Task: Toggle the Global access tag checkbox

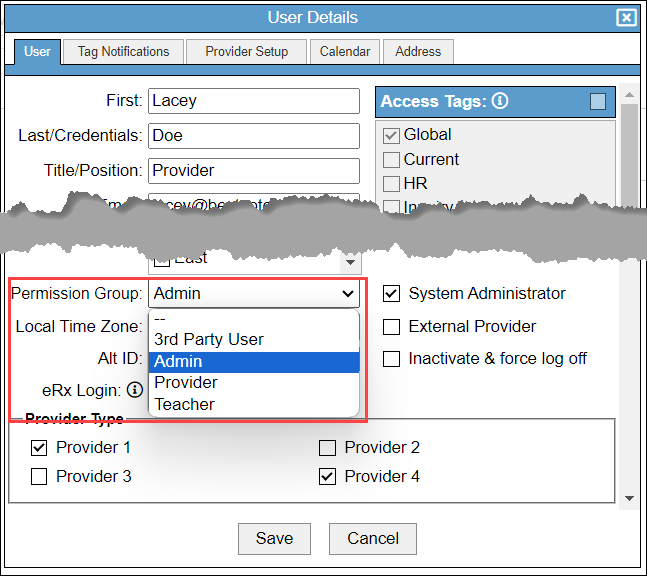Action: point(391,135)
